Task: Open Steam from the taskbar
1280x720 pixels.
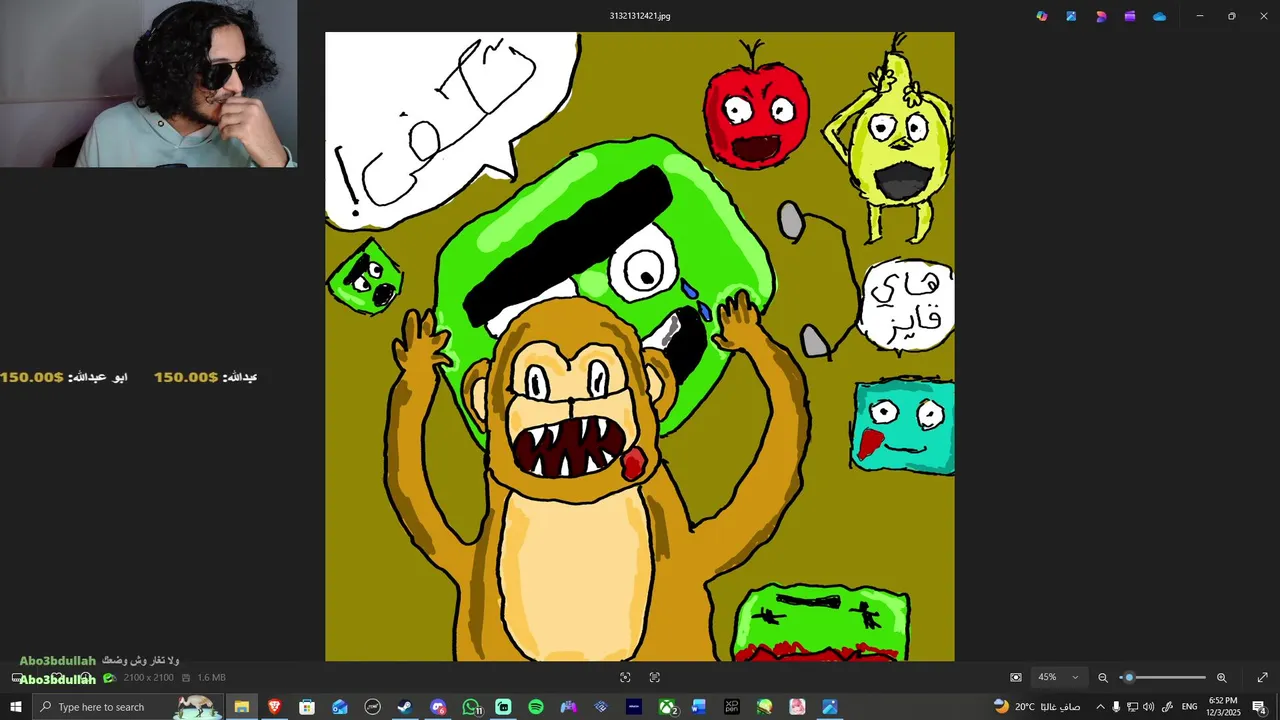Action: pyautogui.click(x=405, y=707)
